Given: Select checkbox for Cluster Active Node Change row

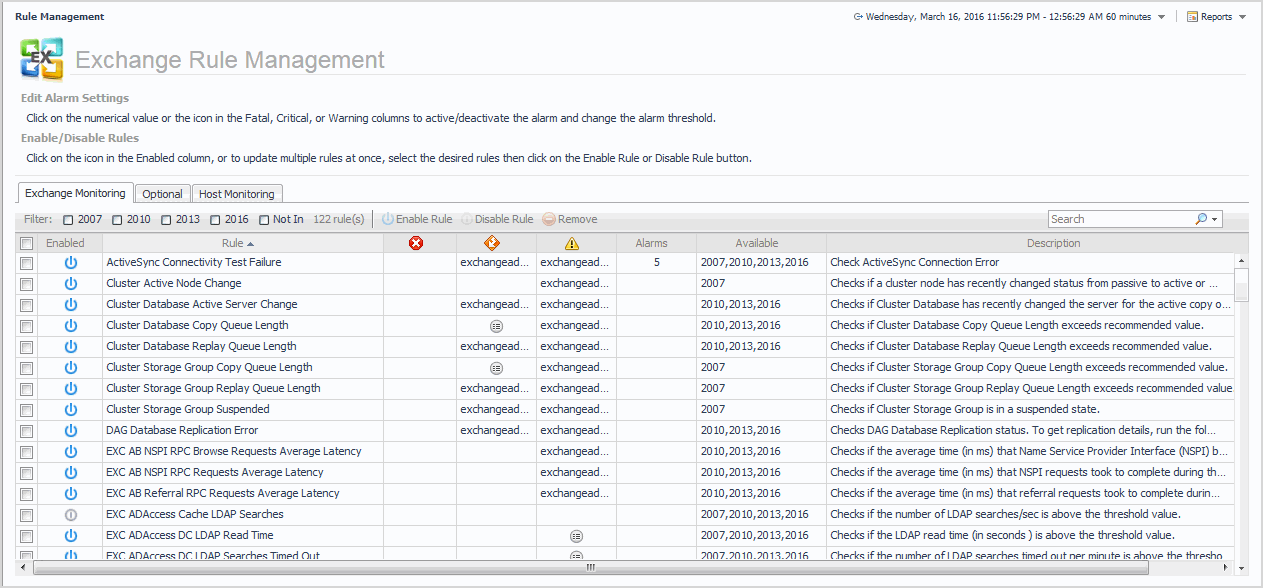Looking at the screenshot, I should pyautogui.click(x=27, y=284).
